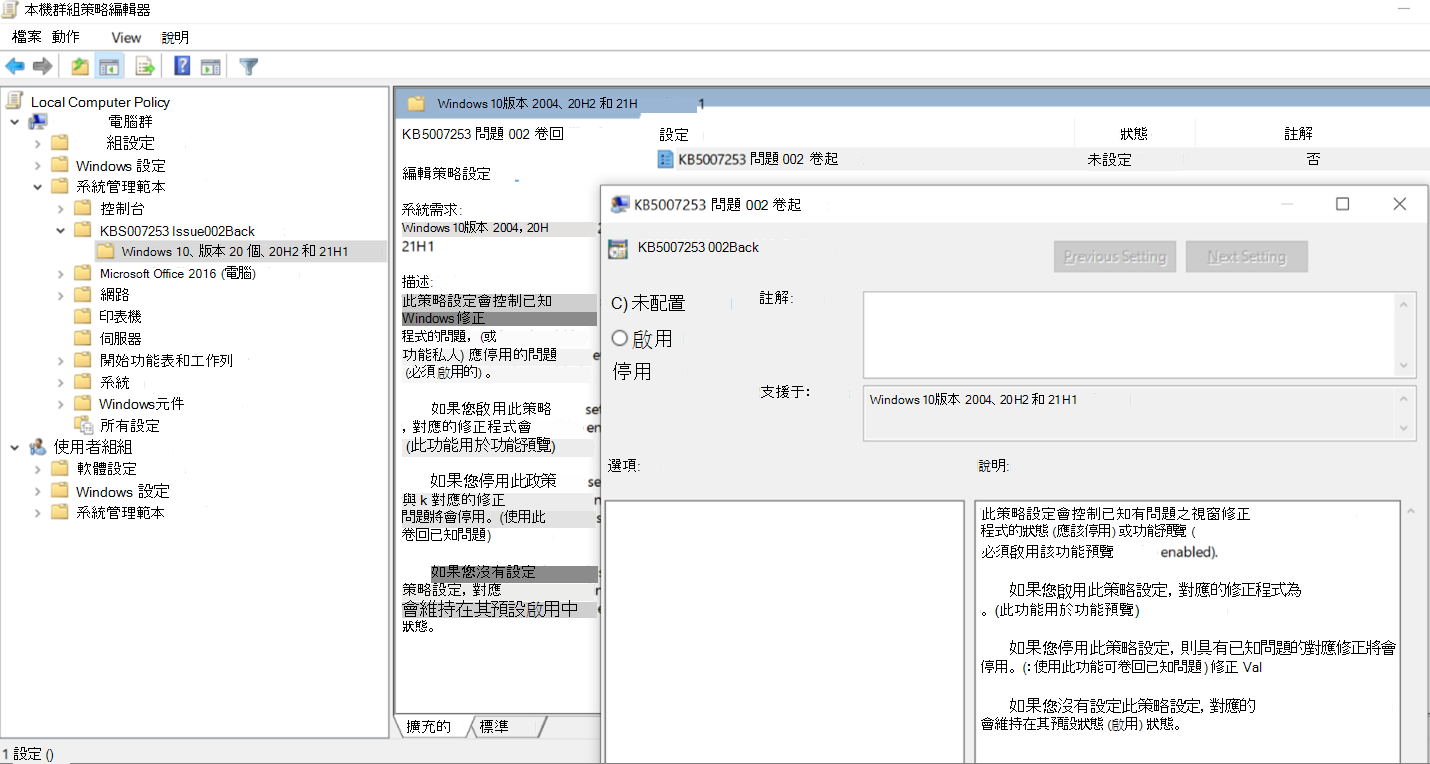1430x764 pixels.
Task: Select the 未設定 status cell
Action: tap(1109, 159)
